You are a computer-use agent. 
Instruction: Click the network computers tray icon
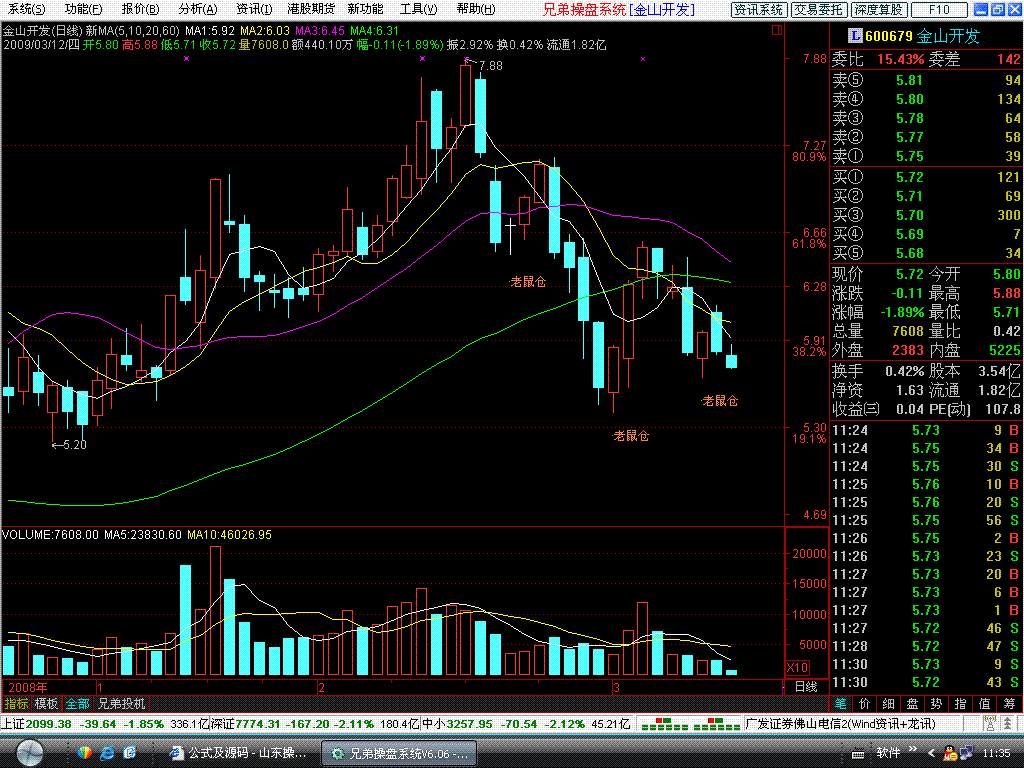[966, 754]
